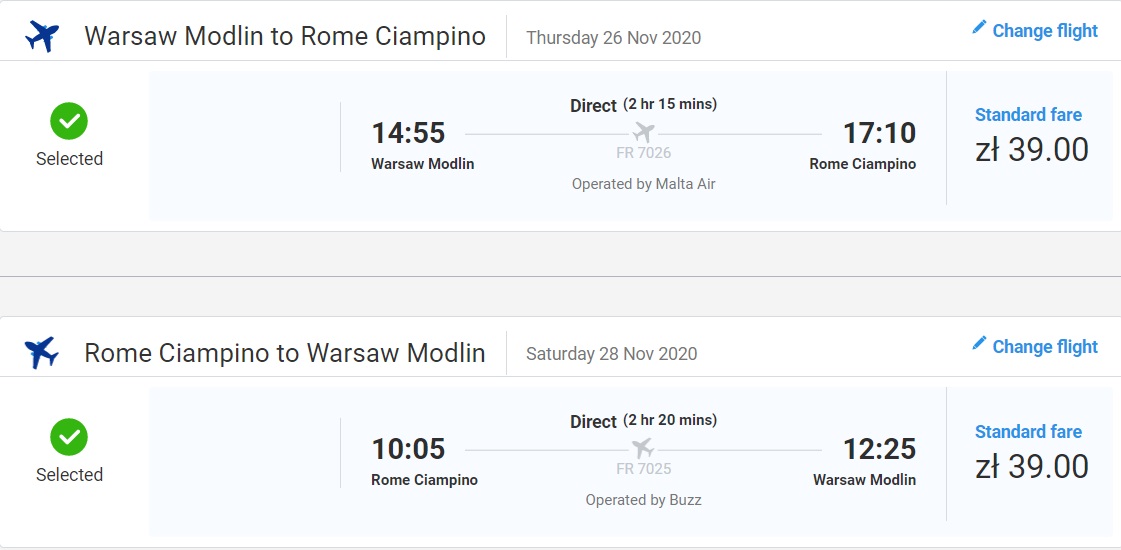Click the Thursday 26 Nov 2020 date
Image resolution: width=1121 pixels, height=550 pixels.
613,38
